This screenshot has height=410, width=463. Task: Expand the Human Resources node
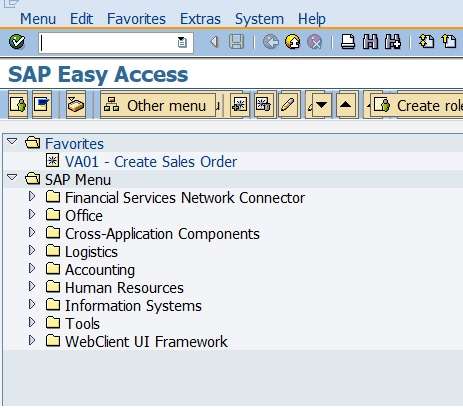32,286
